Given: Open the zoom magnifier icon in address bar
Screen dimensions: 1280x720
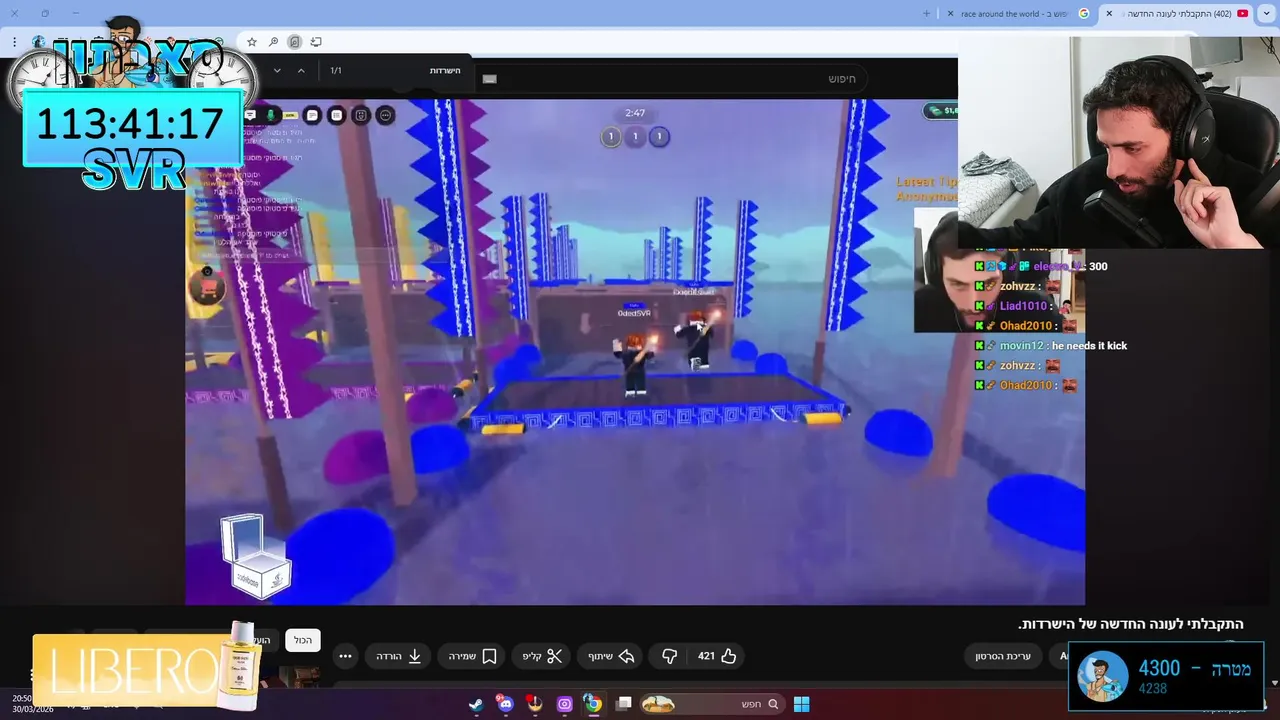Looking at the screenshot, I should (273, 42).
